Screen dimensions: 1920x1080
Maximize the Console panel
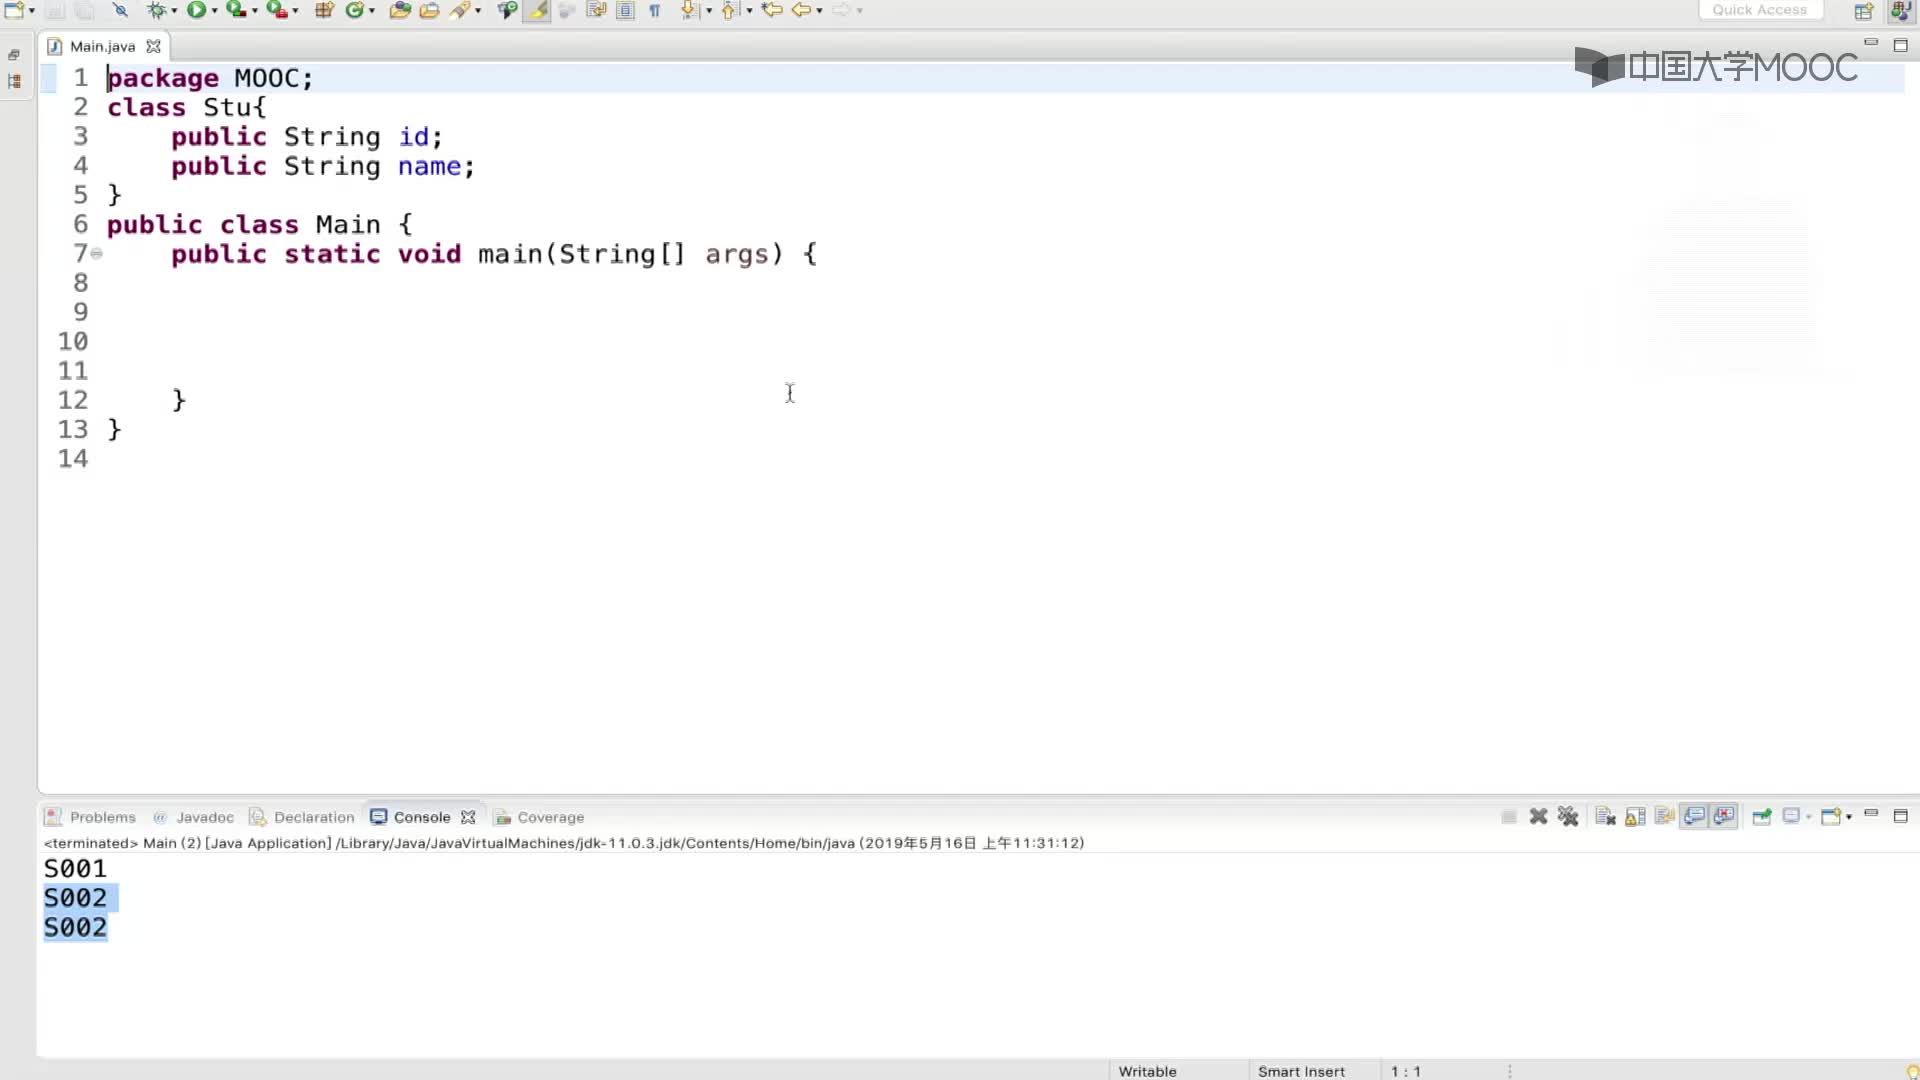click(1901, 816)
